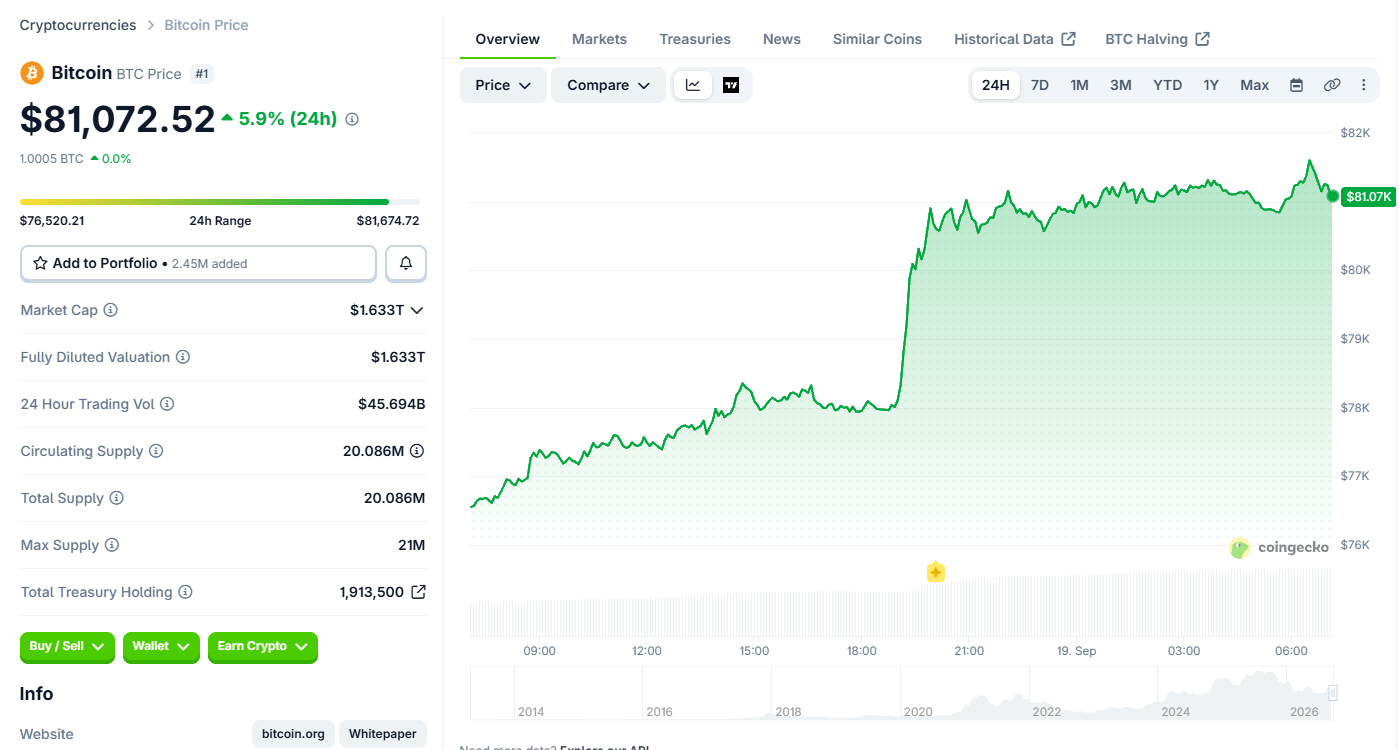Open the Market Cap info tooltip icon
Image resolution: width=1399 pixels, height=750 pixels.
tap(111, 310)
